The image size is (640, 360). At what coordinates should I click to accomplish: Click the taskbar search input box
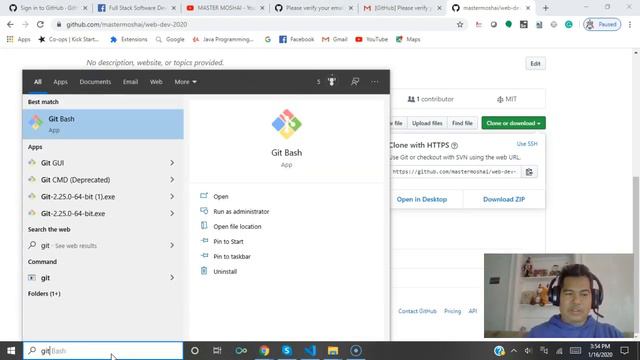[103, 351]
